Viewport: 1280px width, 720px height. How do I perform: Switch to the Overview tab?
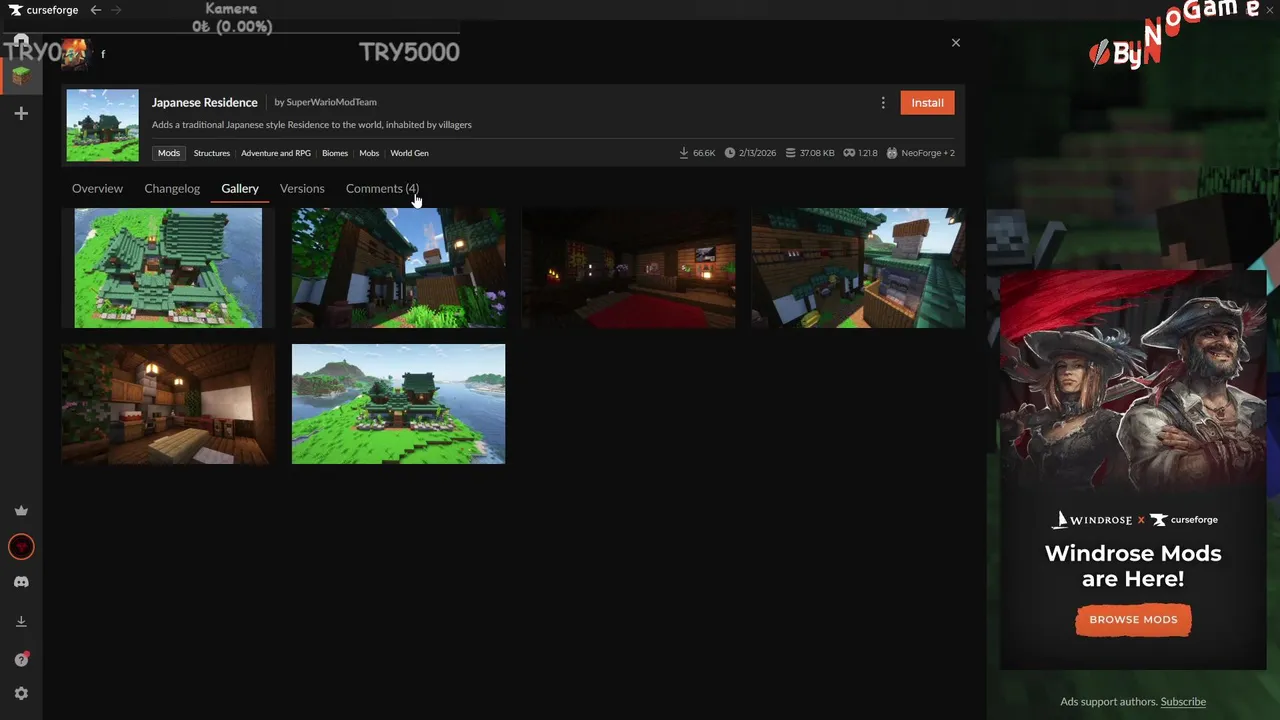97,188
